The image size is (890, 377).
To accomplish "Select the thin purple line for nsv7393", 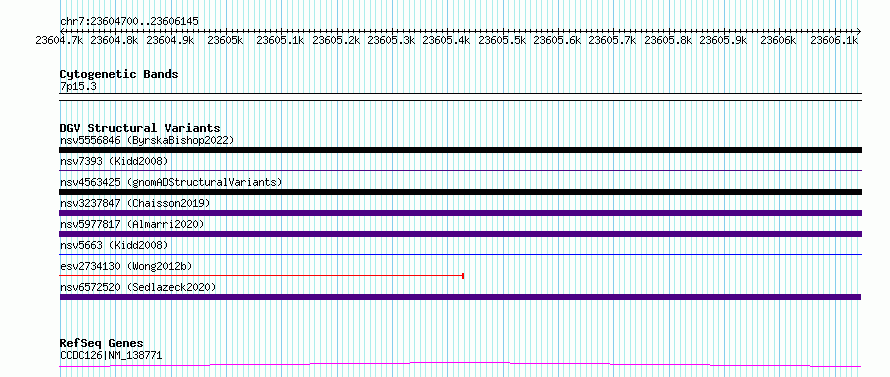I will 460,170.
